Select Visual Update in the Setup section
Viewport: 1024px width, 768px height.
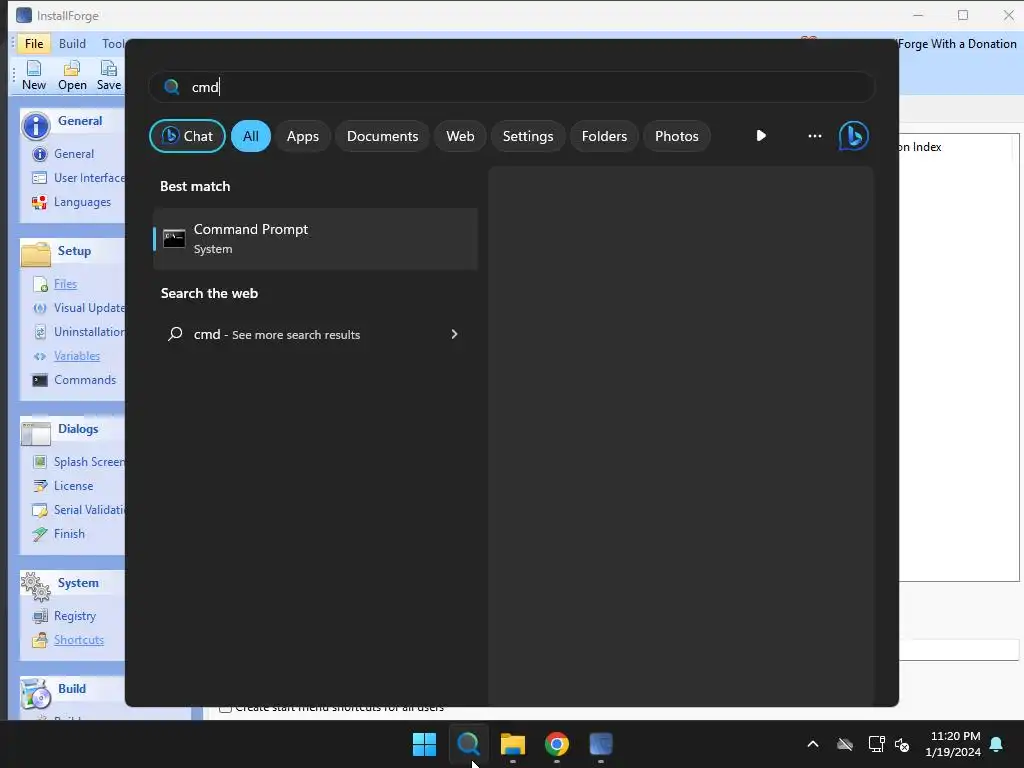point(78,308)
